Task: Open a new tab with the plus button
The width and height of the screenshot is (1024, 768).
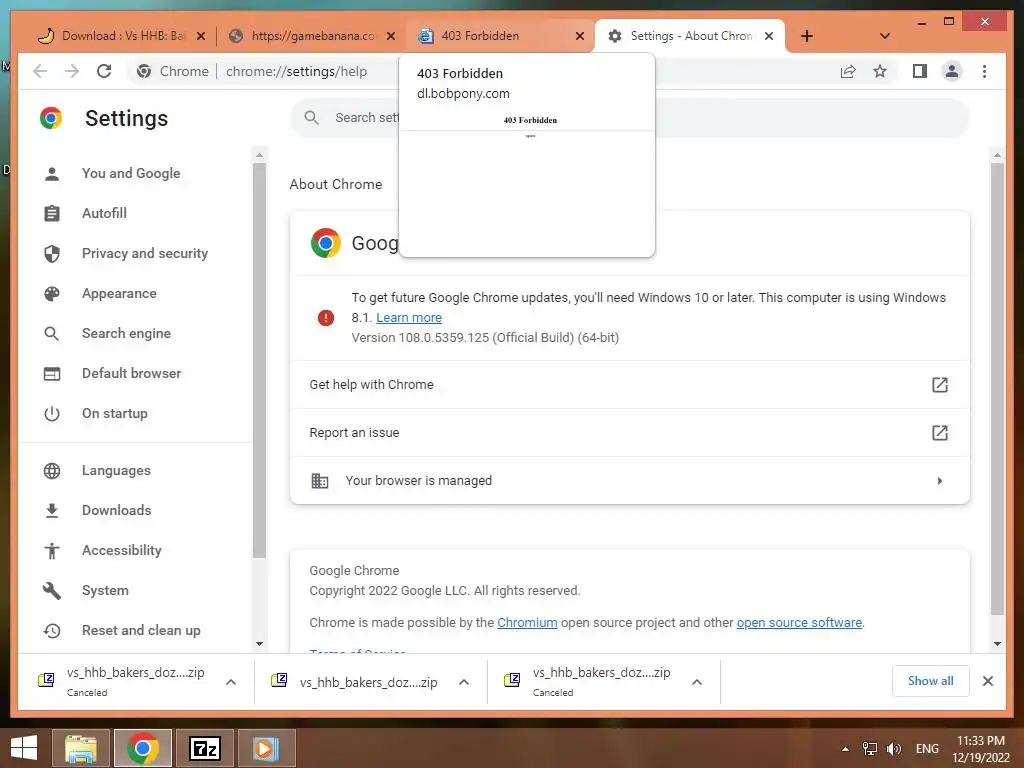Action: [x=807, y=36]
